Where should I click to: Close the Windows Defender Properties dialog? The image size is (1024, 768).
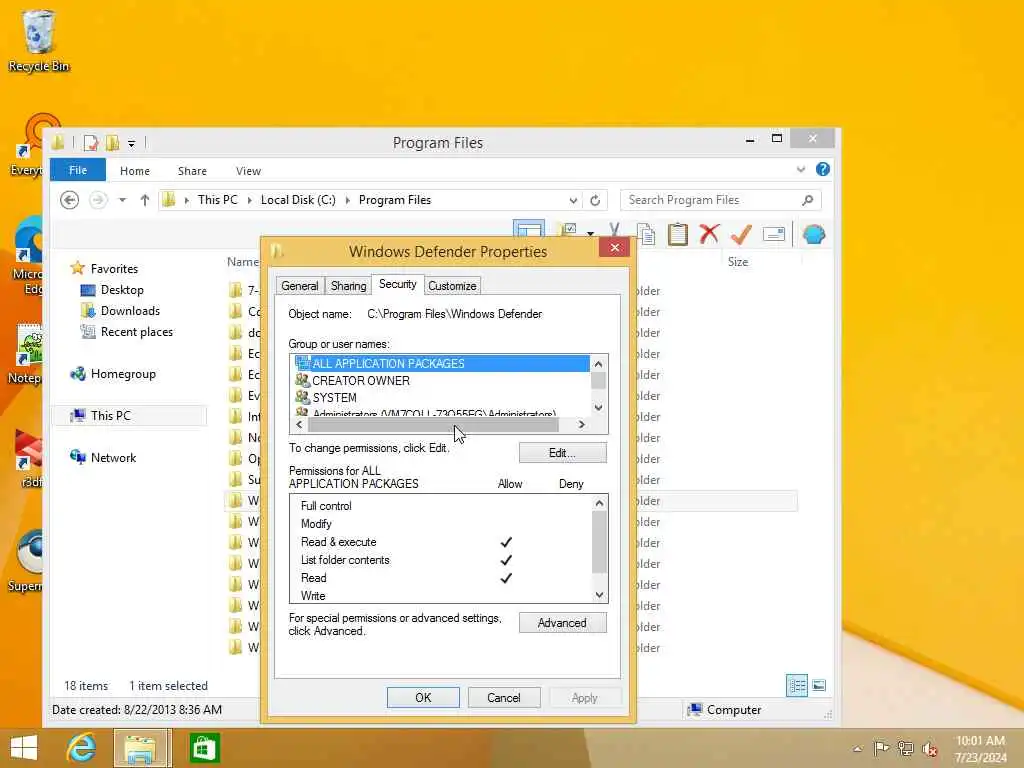point(615,248)
